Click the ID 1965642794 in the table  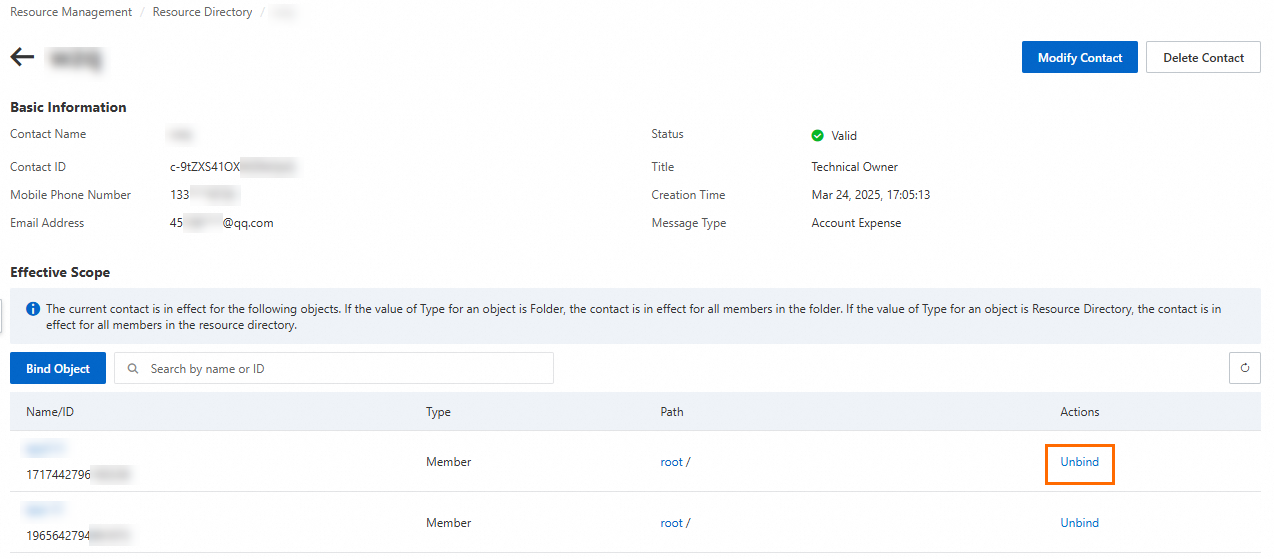pos(78,536)
